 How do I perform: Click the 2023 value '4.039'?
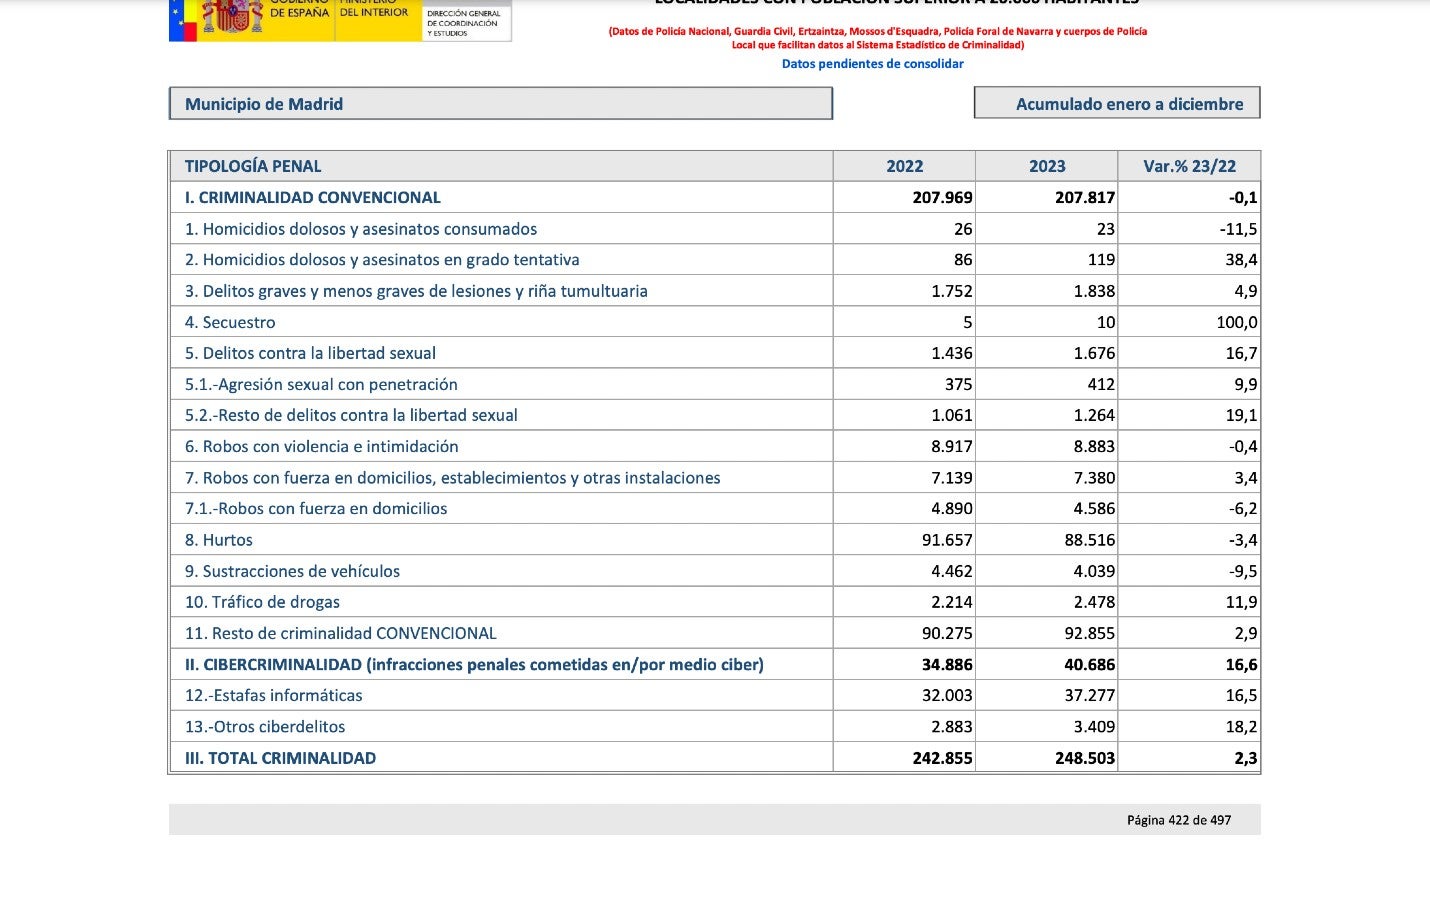coord(1094,571)
